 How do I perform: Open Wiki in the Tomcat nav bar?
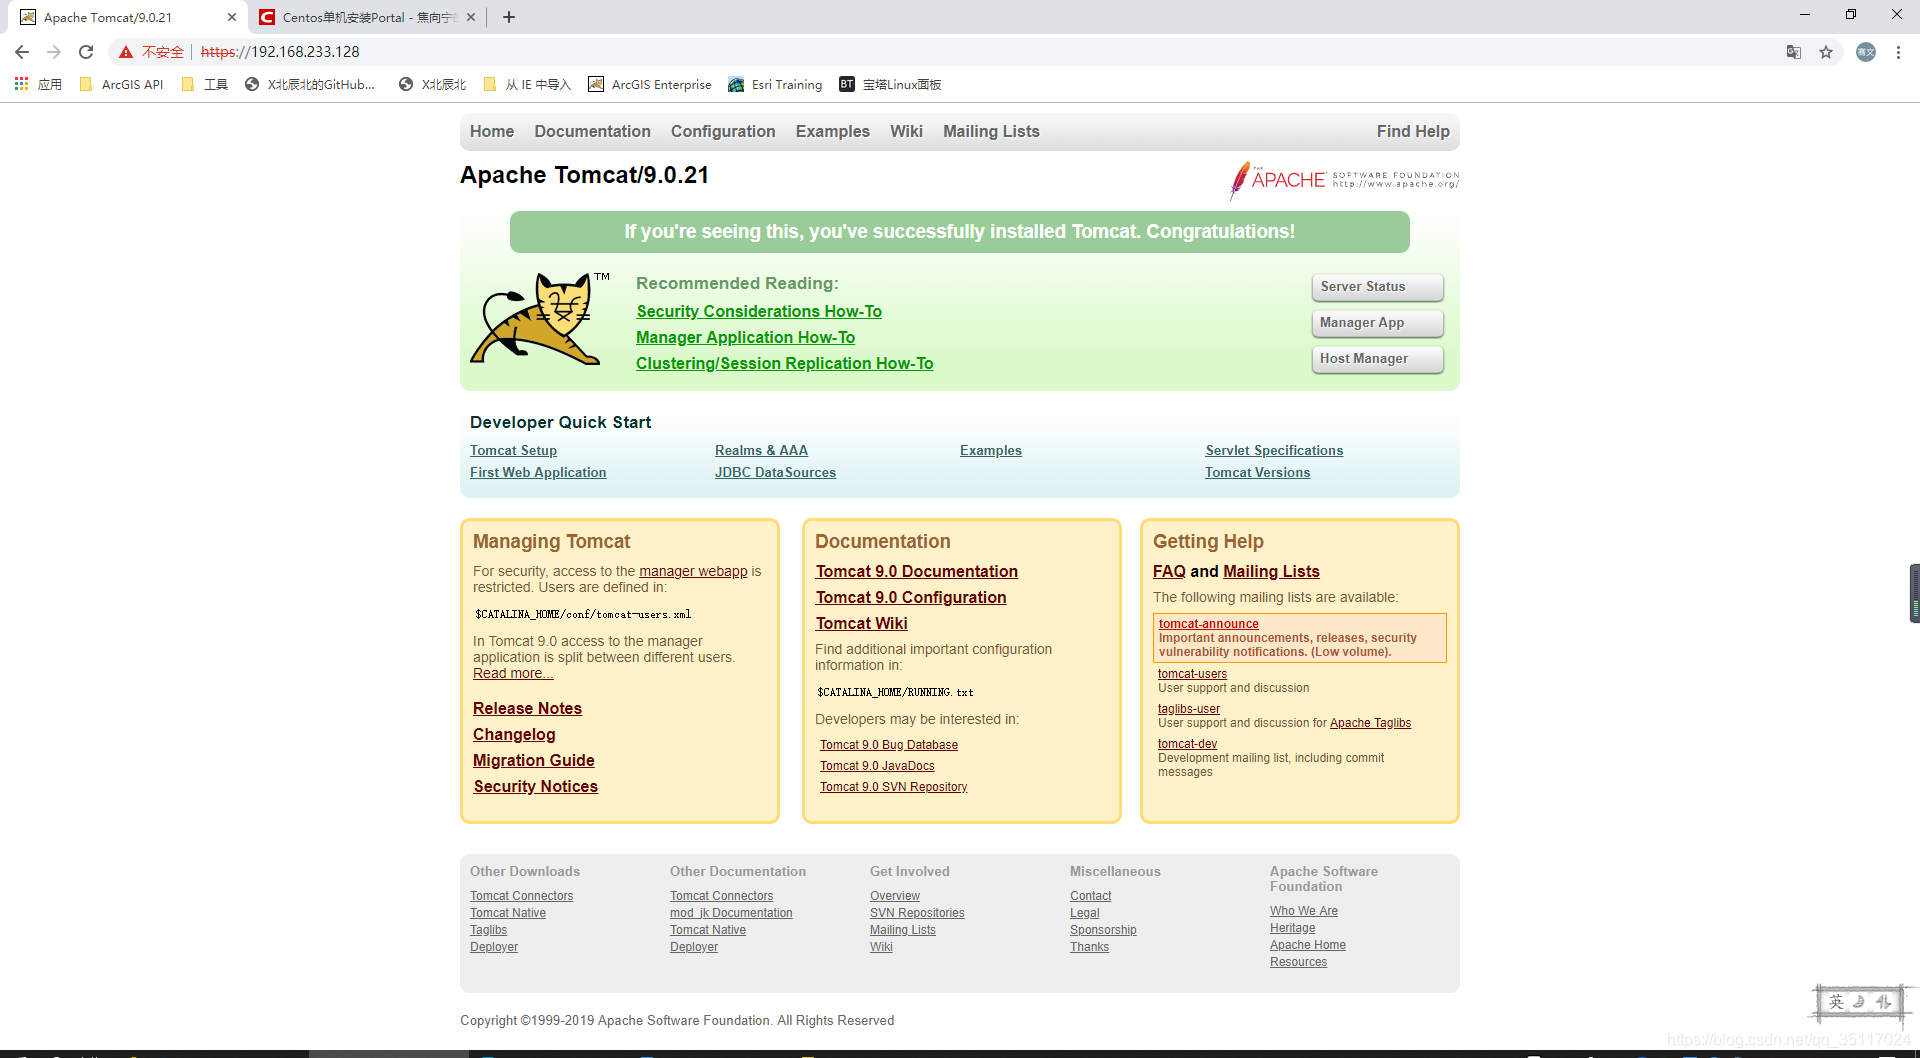[x=906, y=132]
